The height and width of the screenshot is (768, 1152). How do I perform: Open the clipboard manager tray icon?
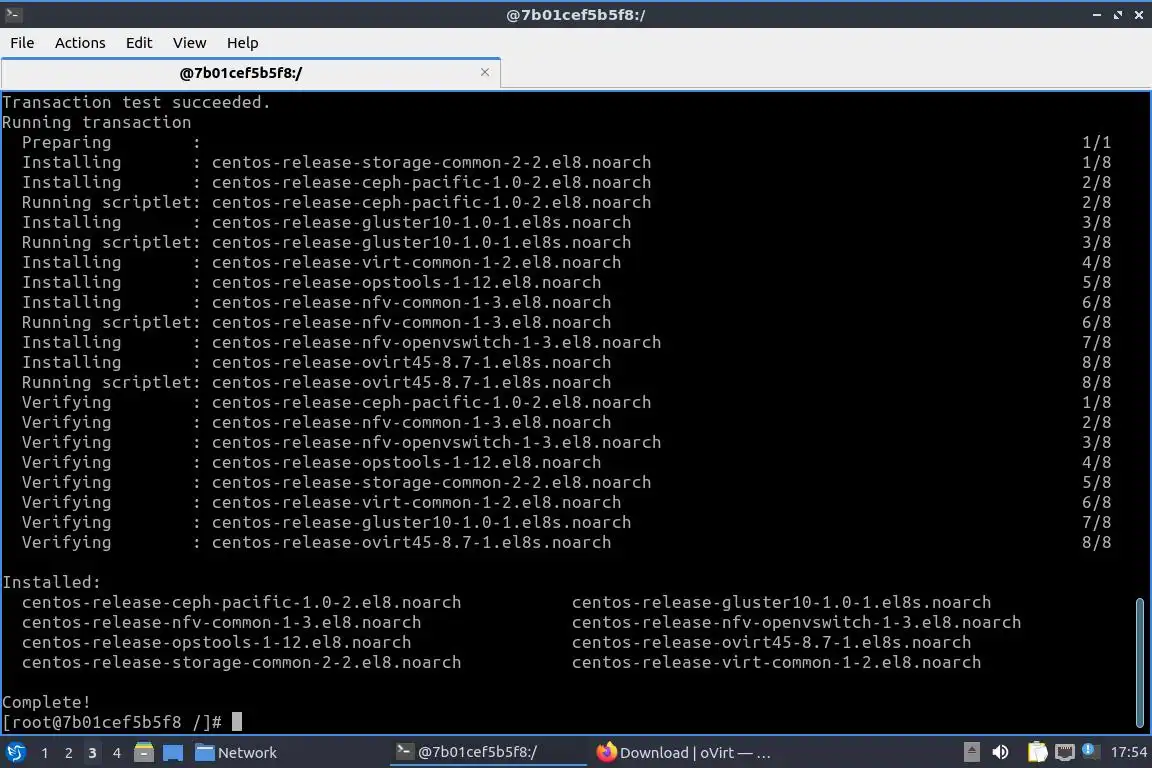(x=1037, y=752)
